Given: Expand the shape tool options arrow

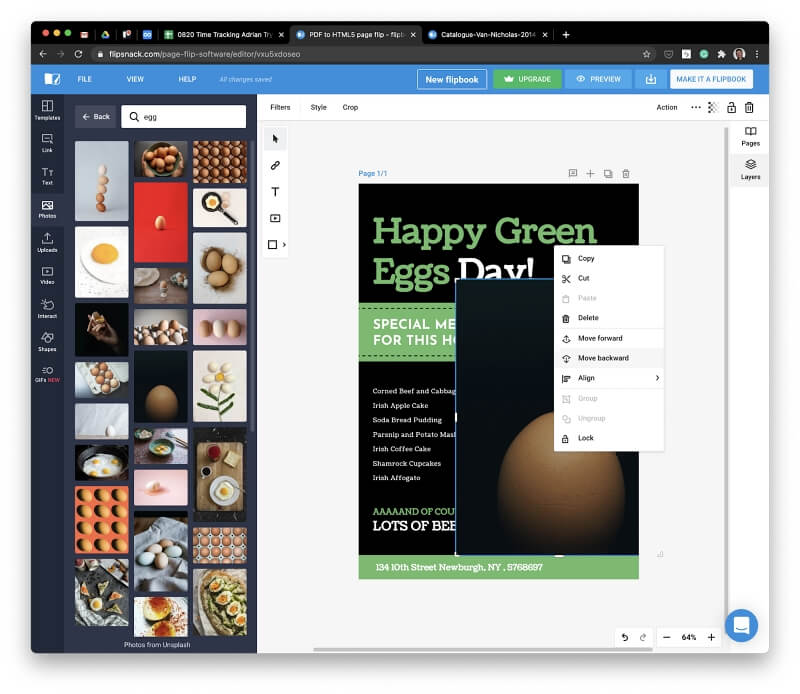Looking at the screenshot, I should pyautogui.click(x=285, y=245).
